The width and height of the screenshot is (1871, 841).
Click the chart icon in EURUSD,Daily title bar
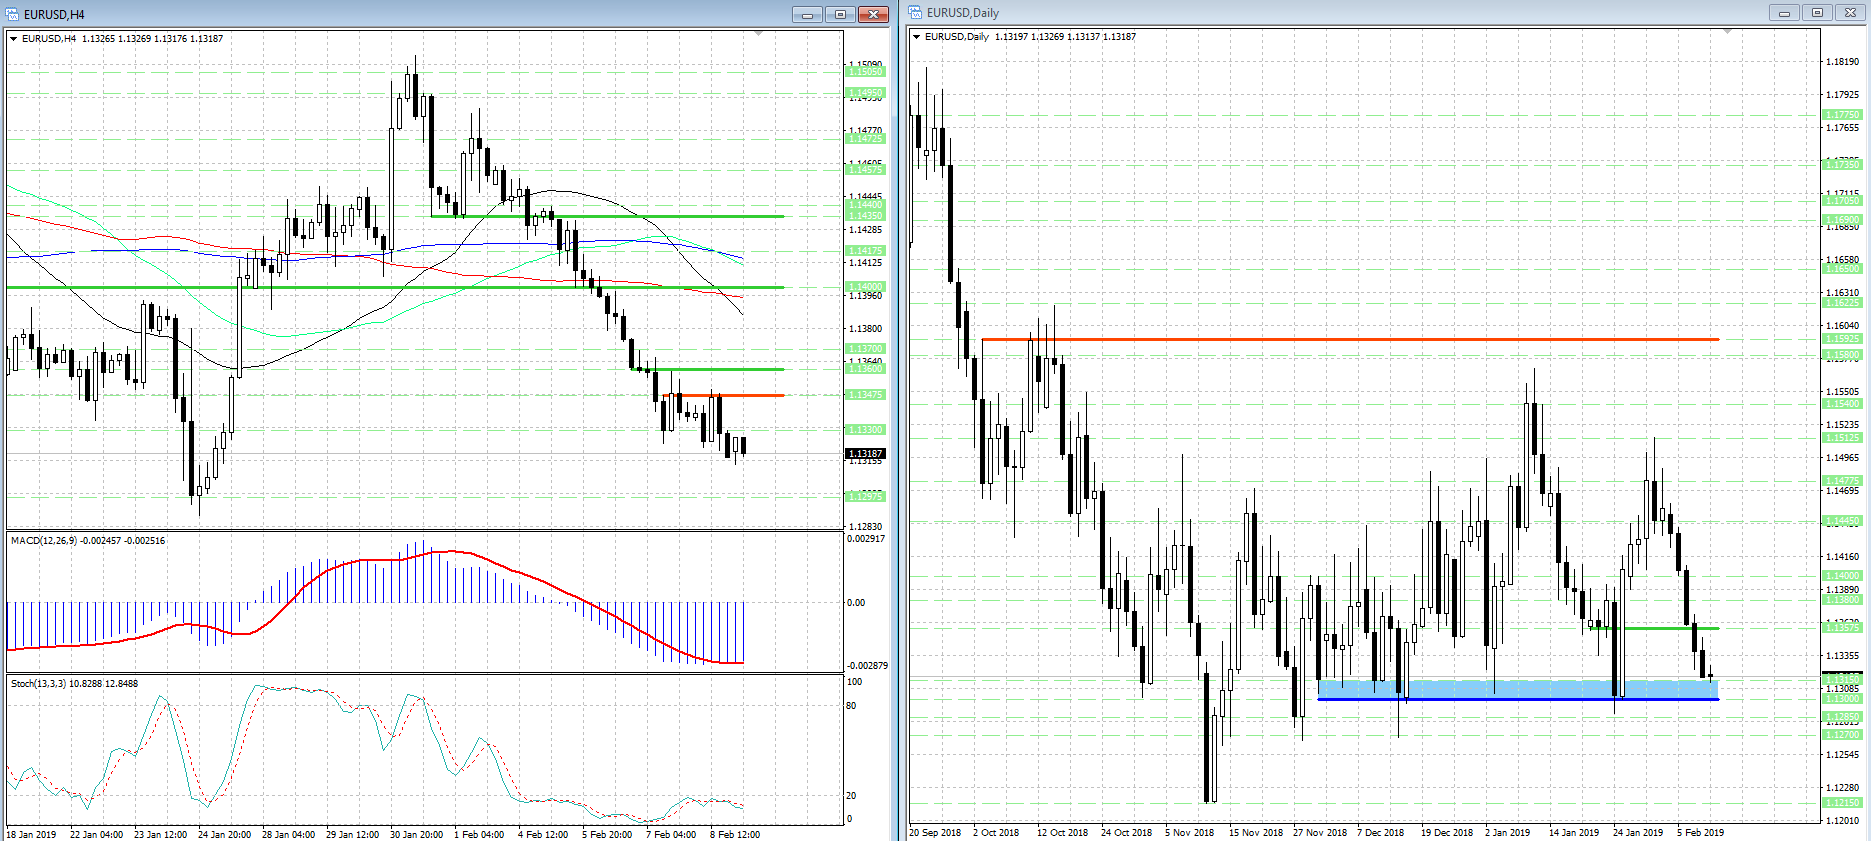915,13
